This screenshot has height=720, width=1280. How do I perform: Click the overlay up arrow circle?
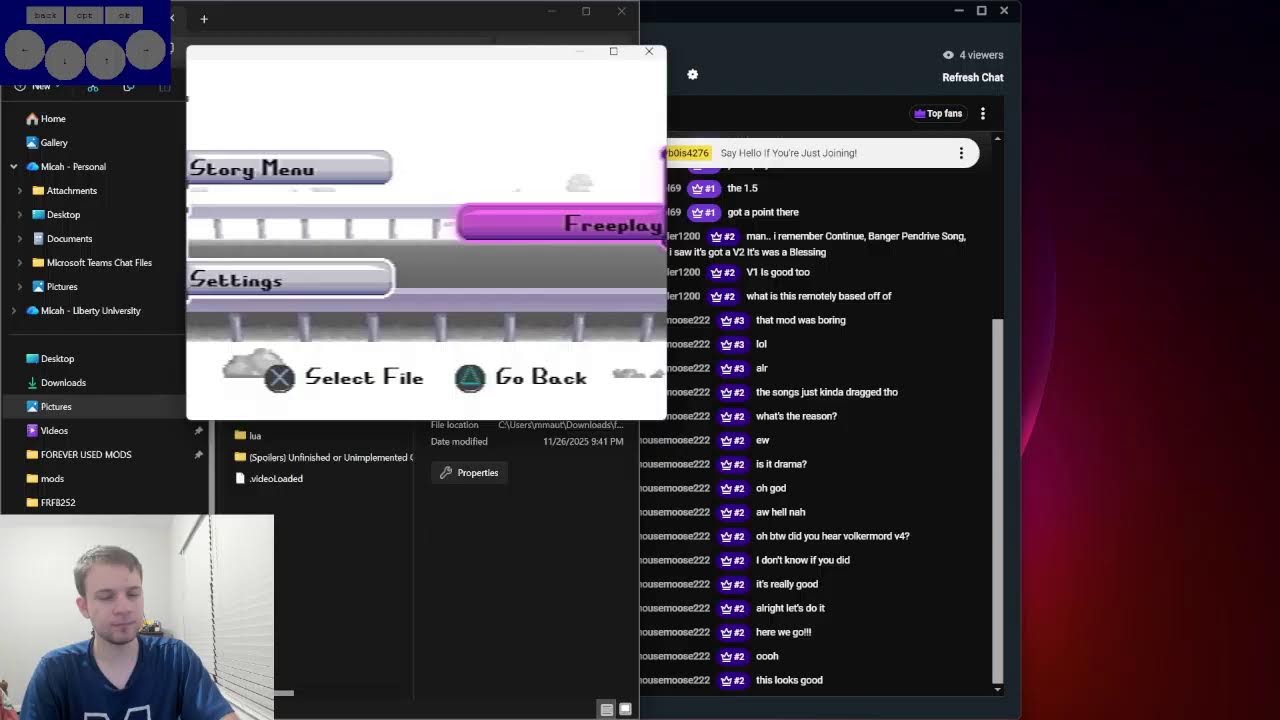pyautogui.click(x=105, y=59)
